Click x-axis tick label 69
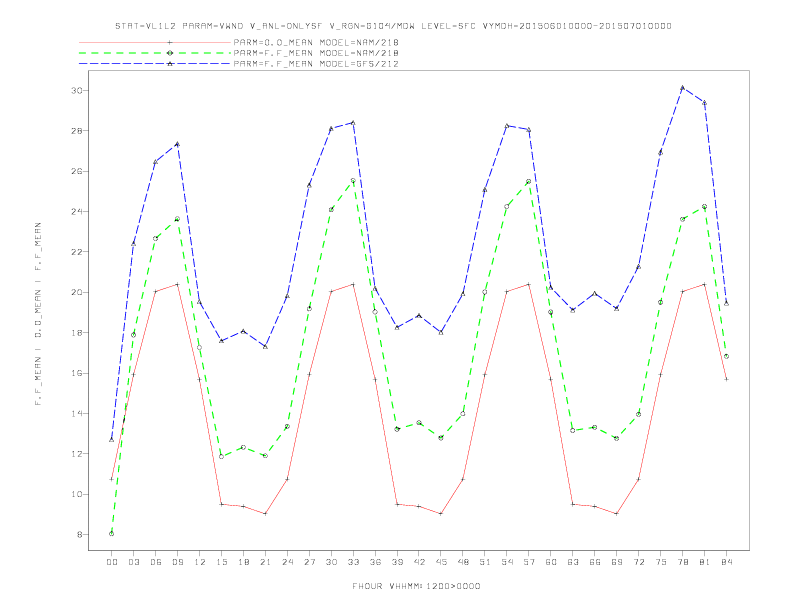This screenshot has height=612, width=792. (x=617, y=562)
